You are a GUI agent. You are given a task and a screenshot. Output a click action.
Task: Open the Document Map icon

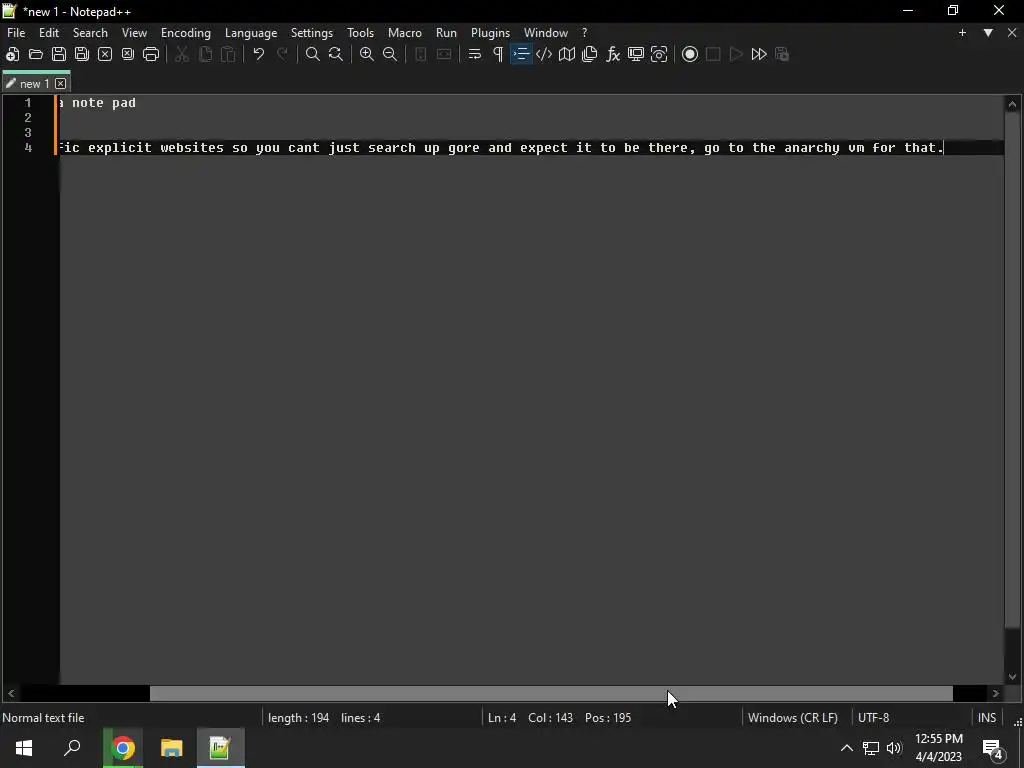567,54
